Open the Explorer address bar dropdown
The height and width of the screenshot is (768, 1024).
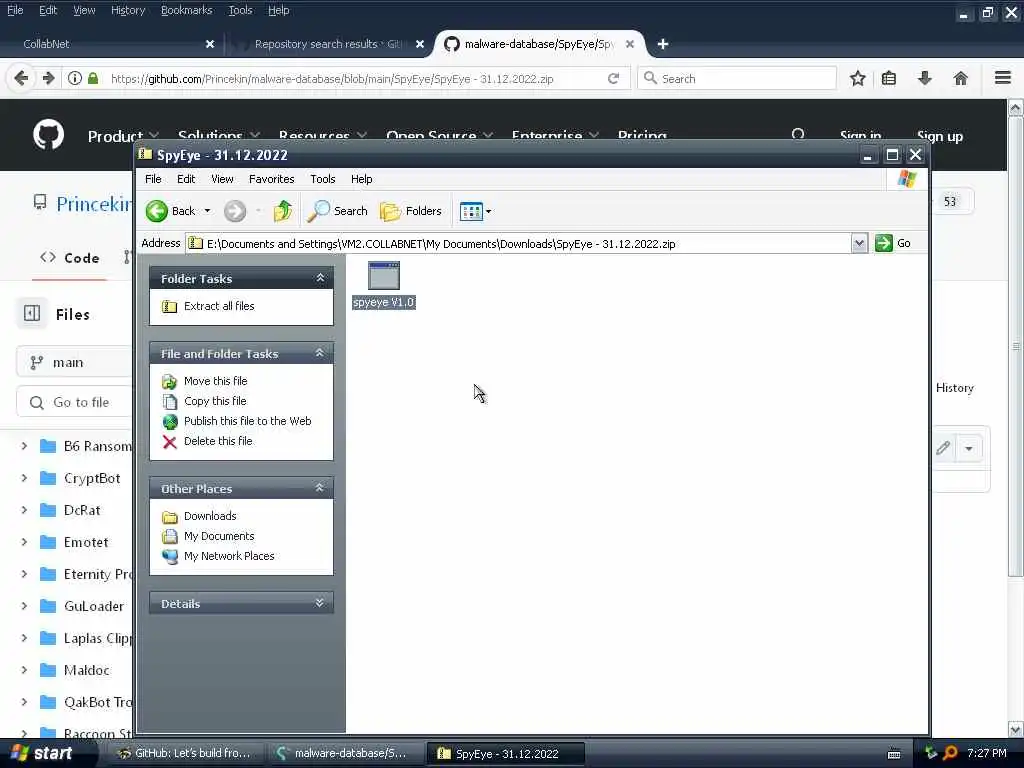[859, 244]
